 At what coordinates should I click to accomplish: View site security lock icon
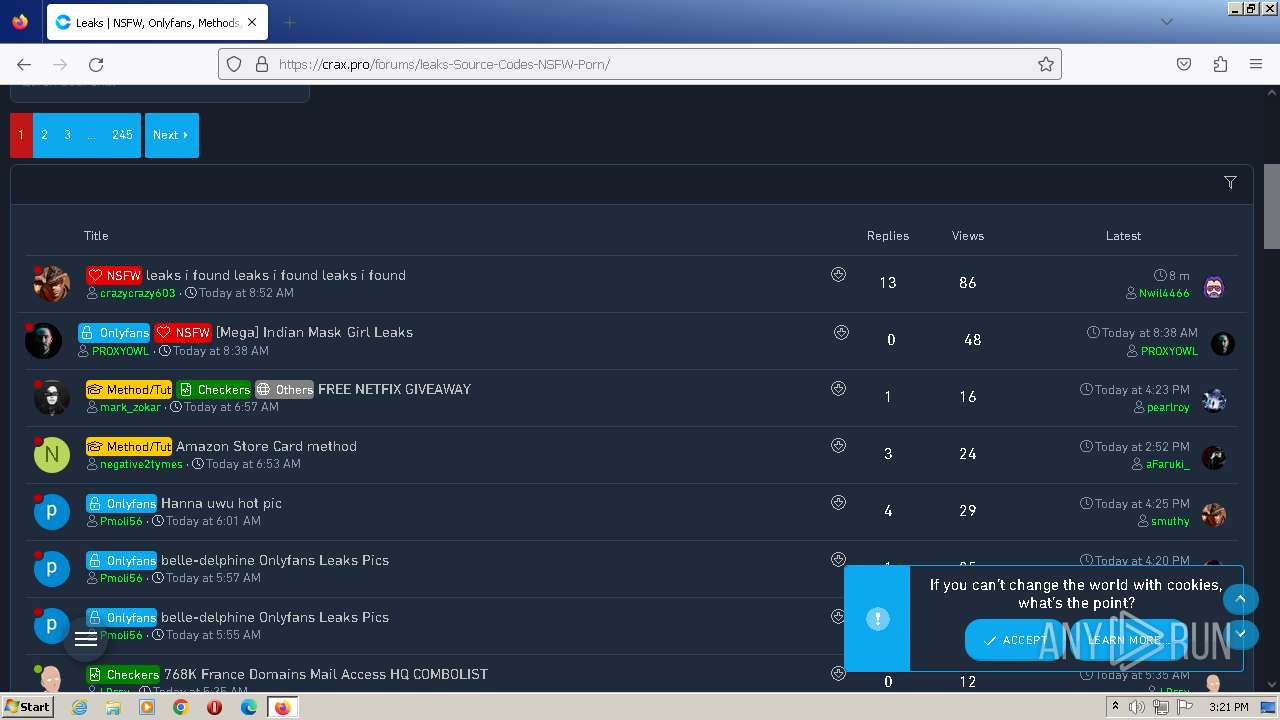pyautogui.click(x=262, y=64)
